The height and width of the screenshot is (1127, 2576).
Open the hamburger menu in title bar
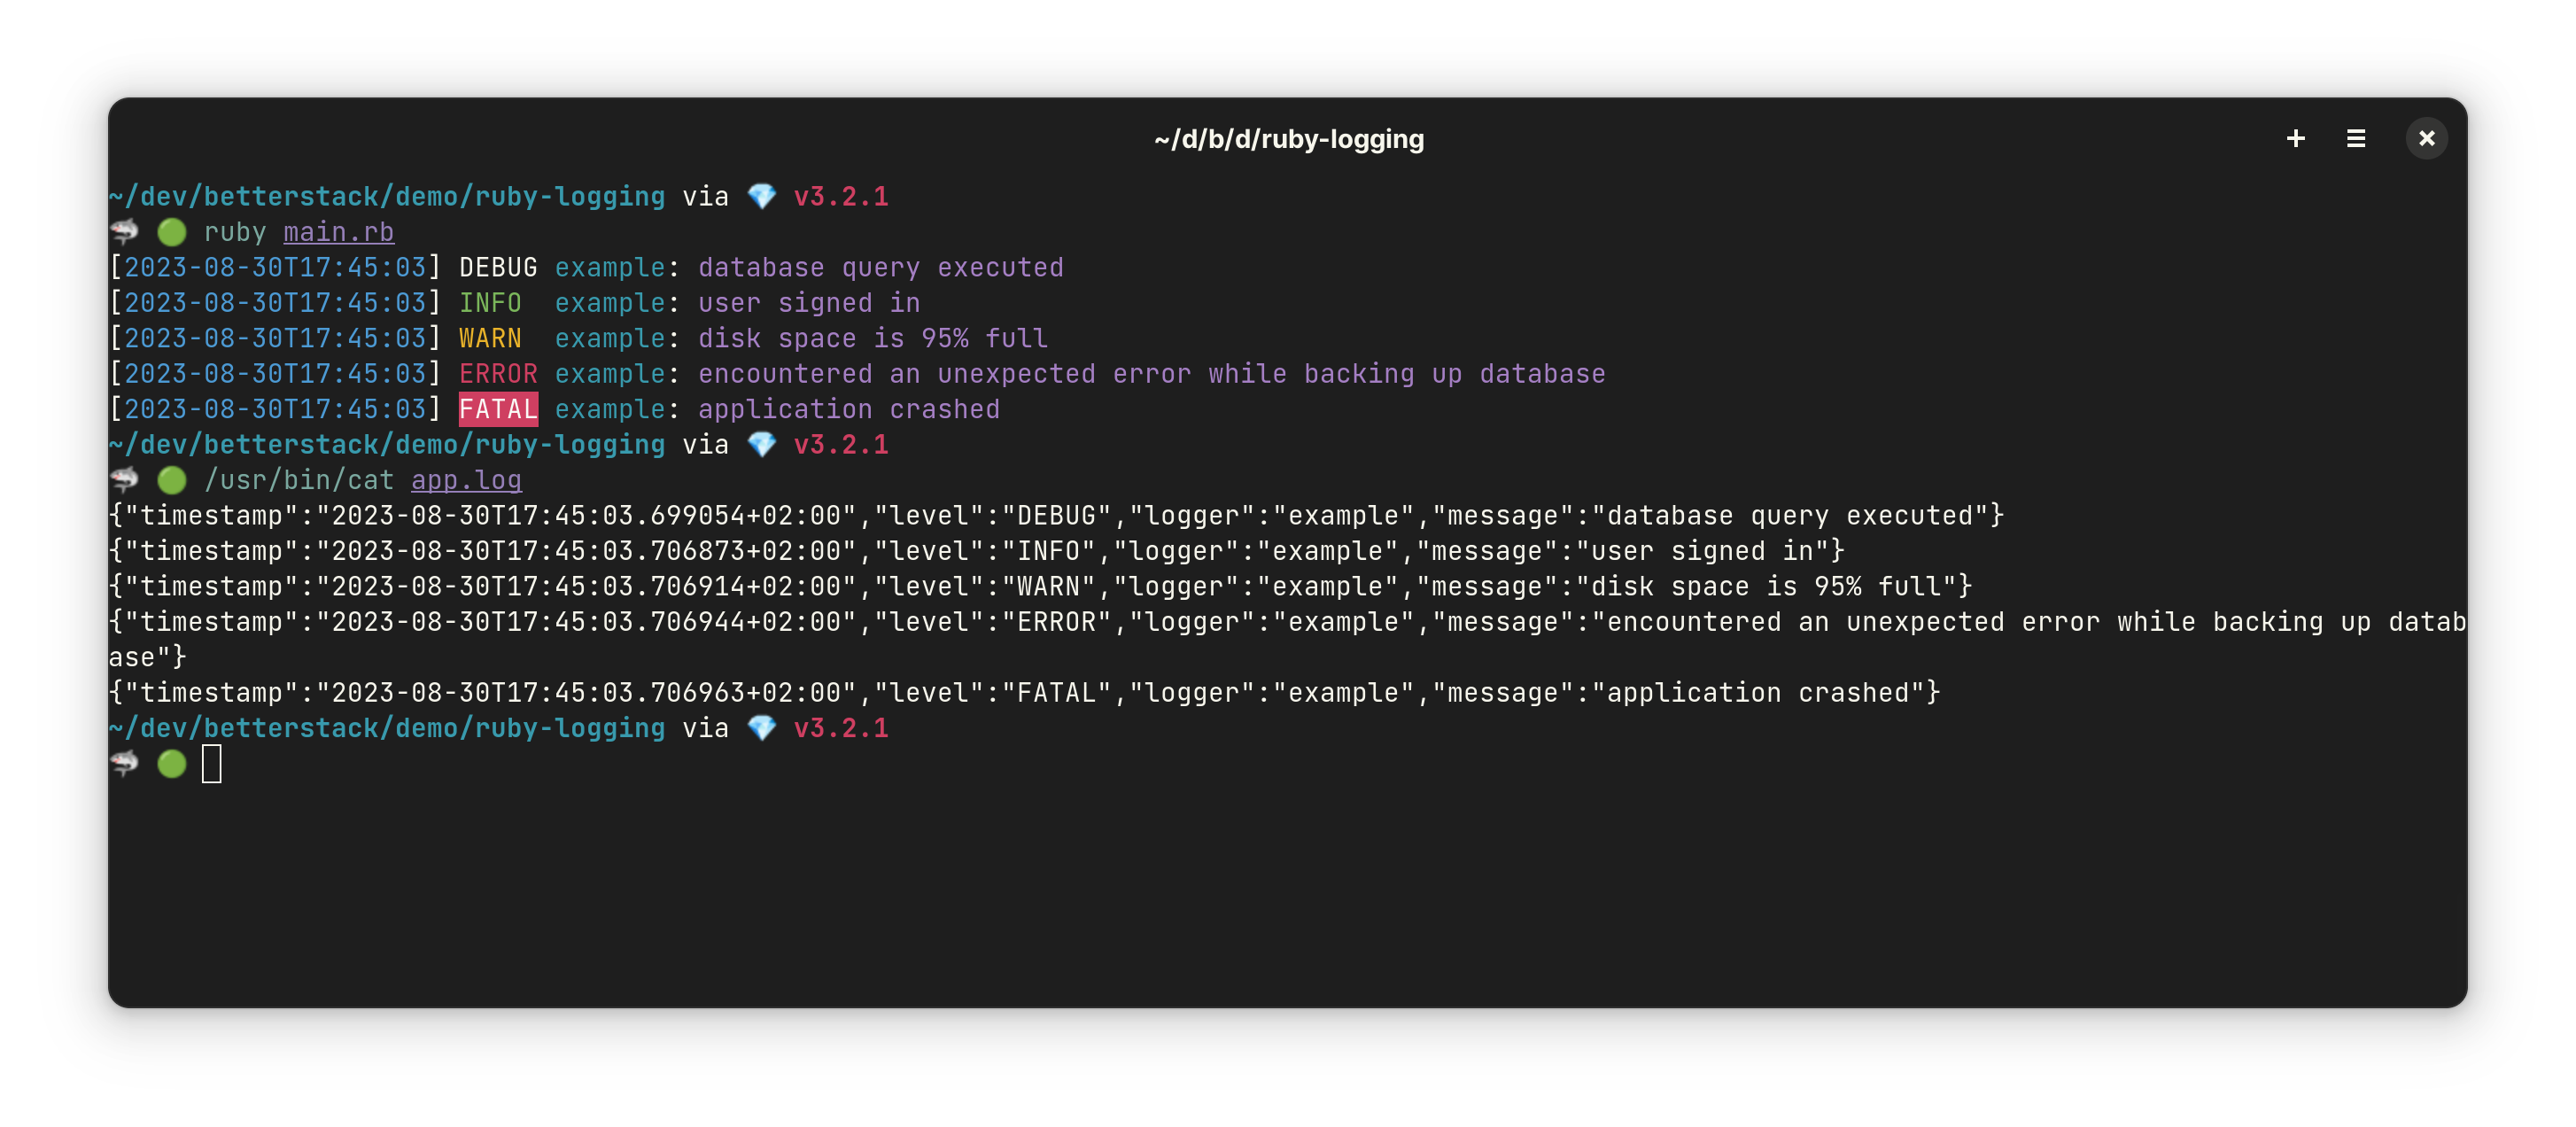click(x=2356, y=139)
